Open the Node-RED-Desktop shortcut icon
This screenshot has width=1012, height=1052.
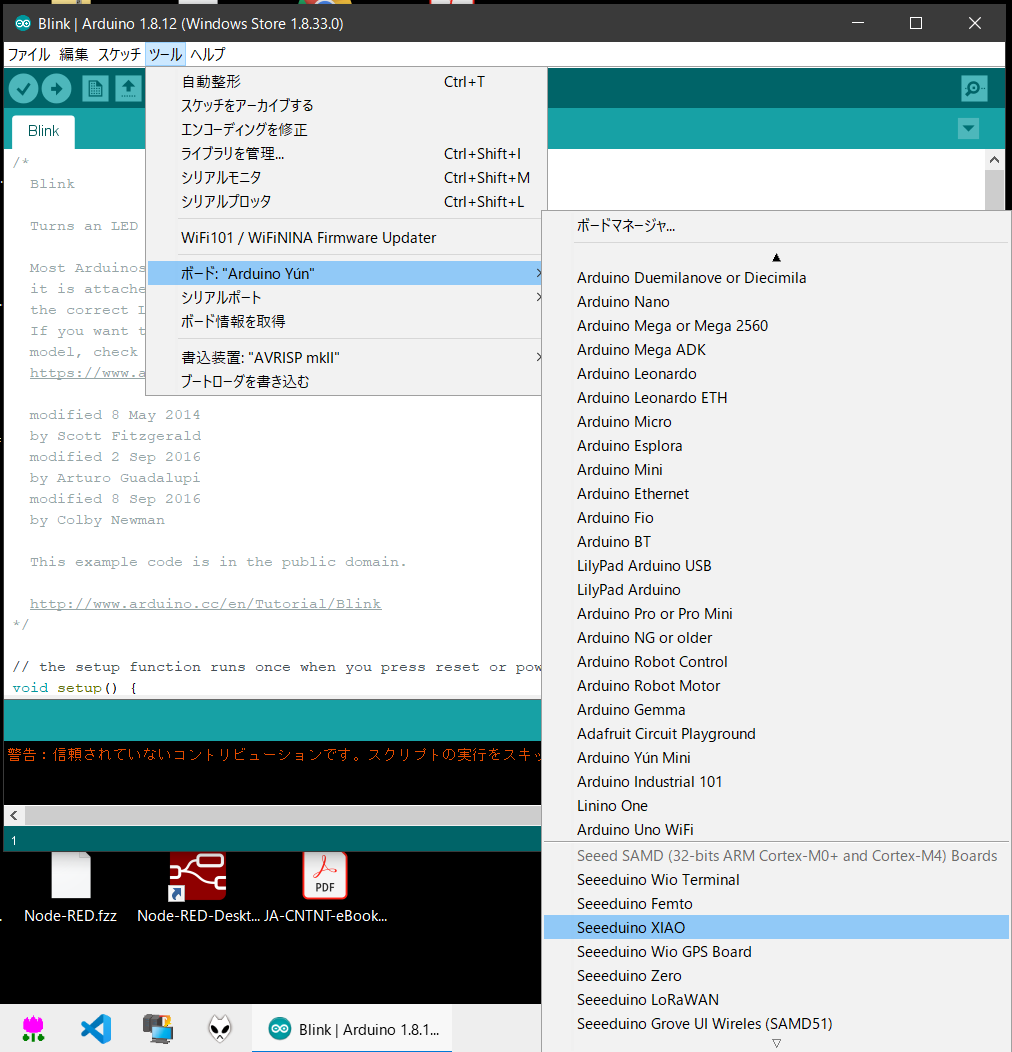198,888
